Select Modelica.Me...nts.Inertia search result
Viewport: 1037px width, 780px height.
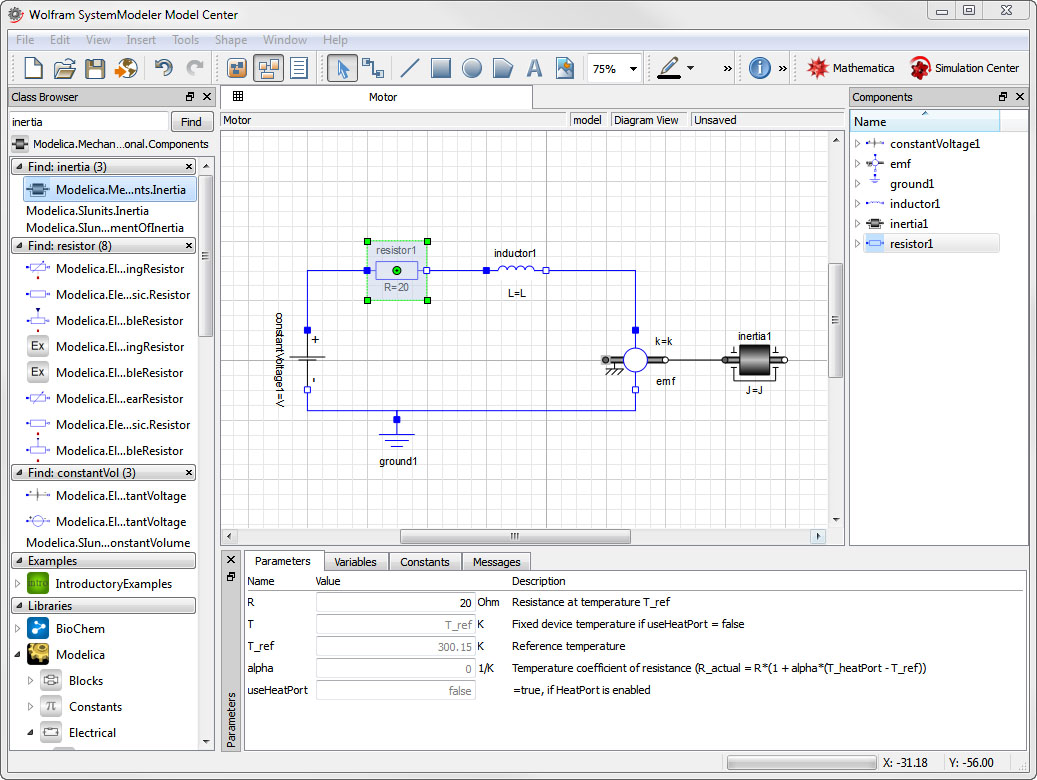(110, 190)
